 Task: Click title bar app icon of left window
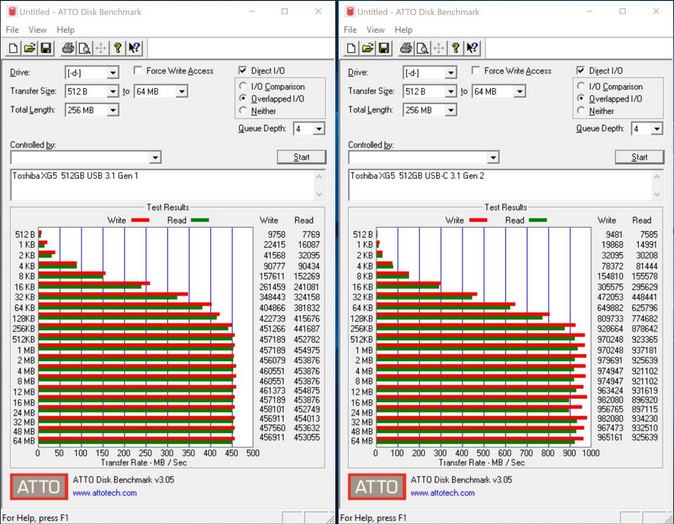(12, 12)
